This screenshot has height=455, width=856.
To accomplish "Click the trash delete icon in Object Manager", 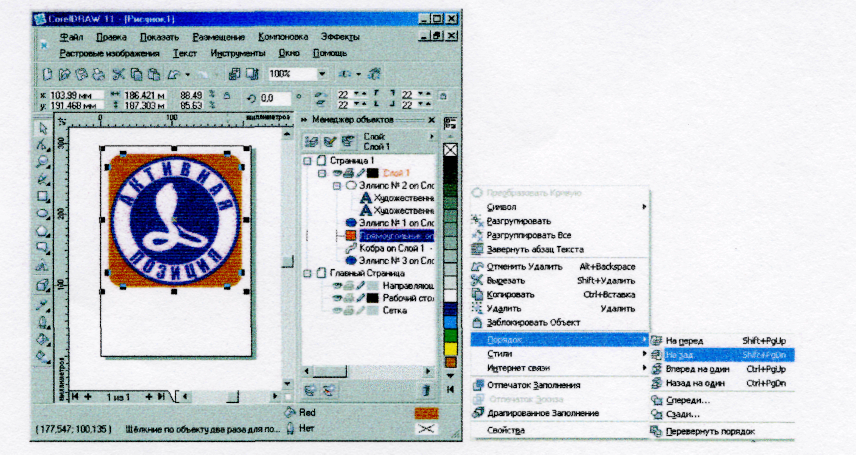I will point(425,390).
